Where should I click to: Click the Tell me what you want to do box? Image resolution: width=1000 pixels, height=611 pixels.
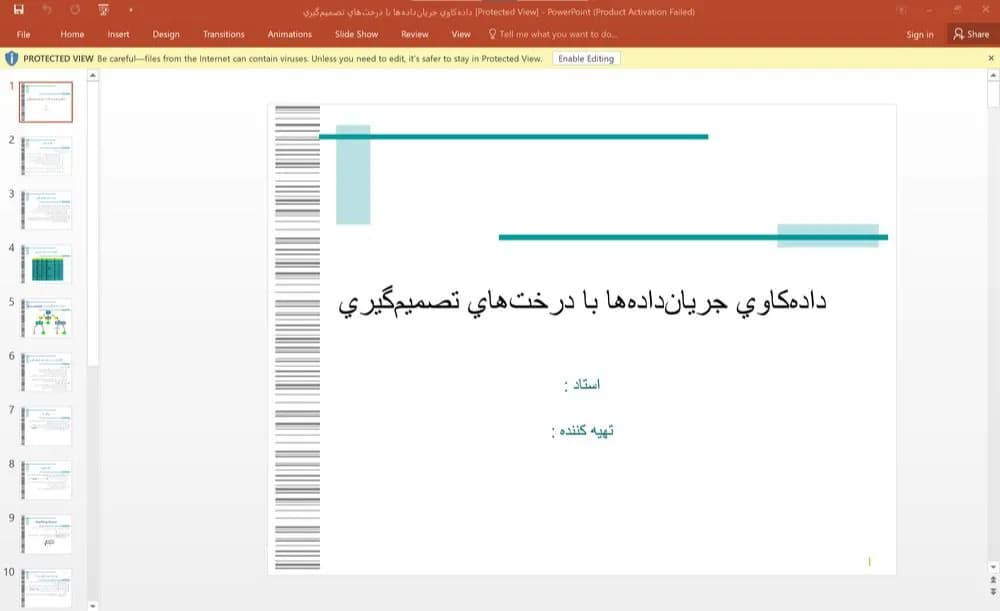coord(553,34)
